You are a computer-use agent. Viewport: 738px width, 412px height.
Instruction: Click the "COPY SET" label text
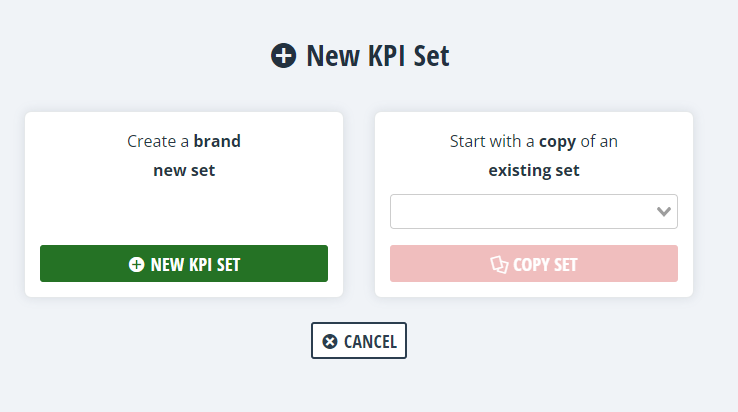545,265
